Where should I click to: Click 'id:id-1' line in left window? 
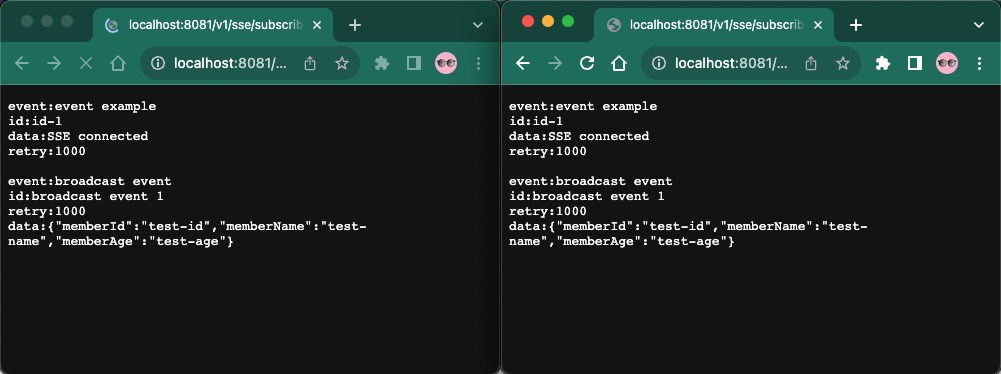[35, 121]
